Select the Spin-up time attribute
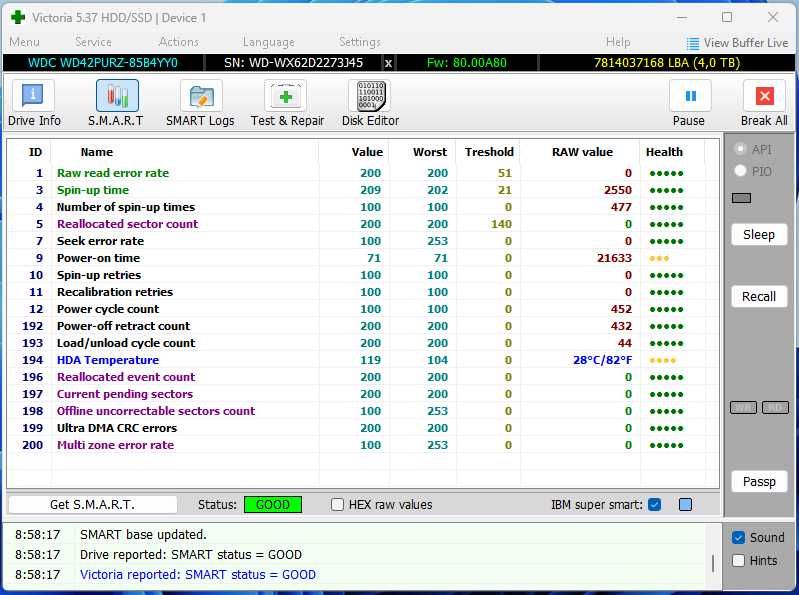The height and width of the screenshot is (595, 799). pyautogui.click(x=362, y=190)
